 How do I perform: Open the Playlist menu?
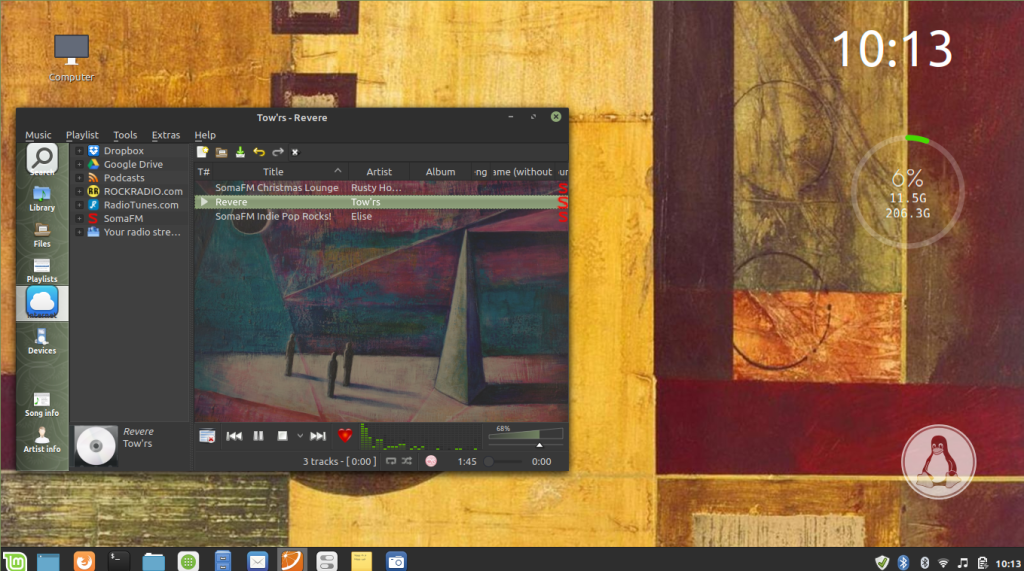pyautogui.click(x=82, y=135)
